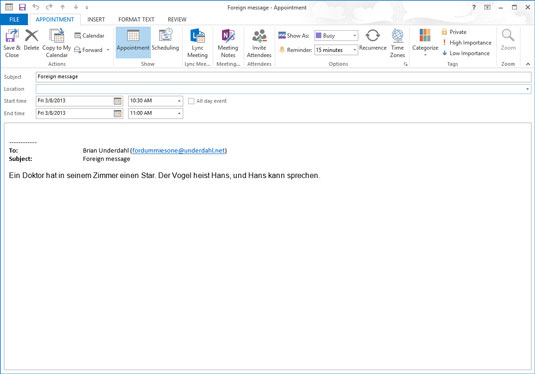Set High Importance tag
Screen dimensions: 535x374
467,42
